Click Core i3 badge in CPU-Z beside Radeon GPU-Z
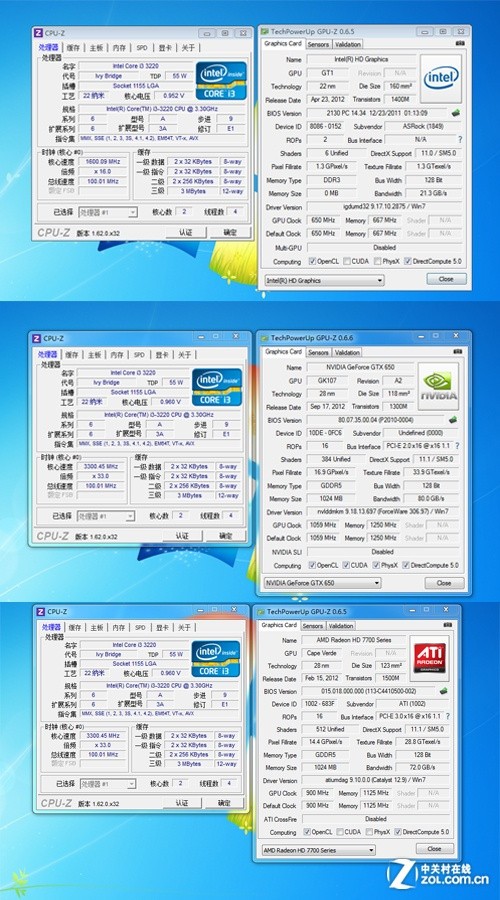The width and height of the screenshot is (500, 900). coord(215,658)
